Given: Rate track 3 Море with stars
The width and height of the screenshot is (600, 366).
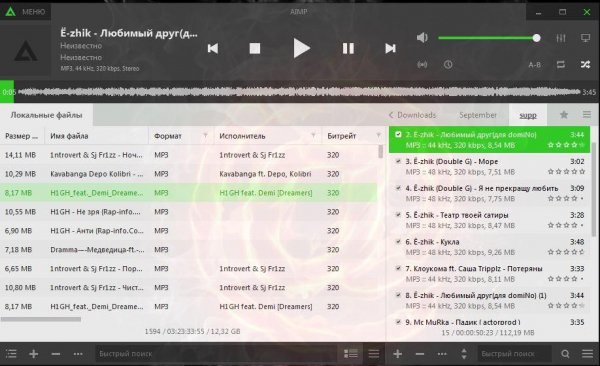Looking at the screenshot, I should pyautogui.click(x=566, y=172).
